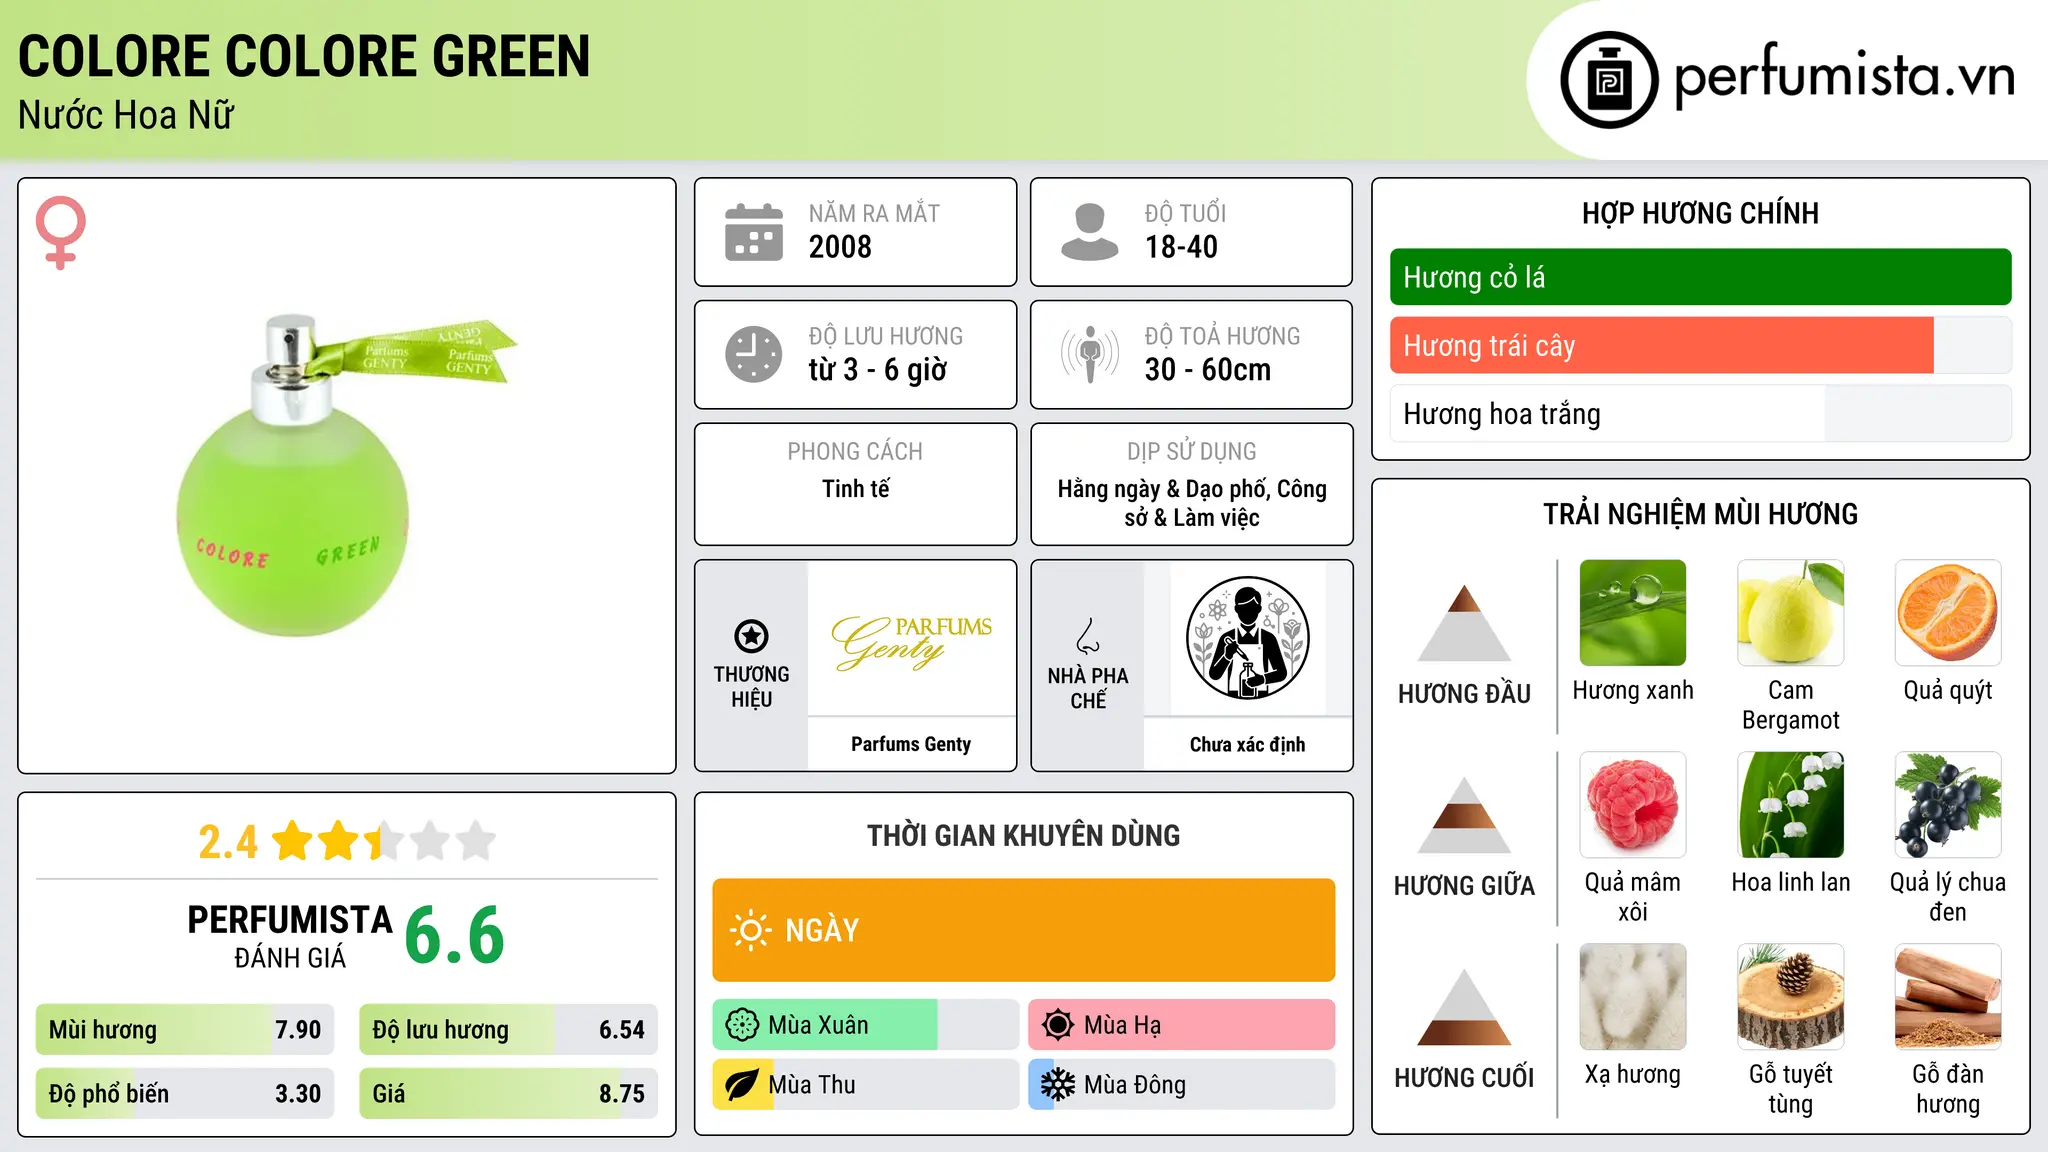Click the Trải nghiệm mùi hương heading
The width and height of the screenshot is (2048, 1152).
click(1700, 514)
